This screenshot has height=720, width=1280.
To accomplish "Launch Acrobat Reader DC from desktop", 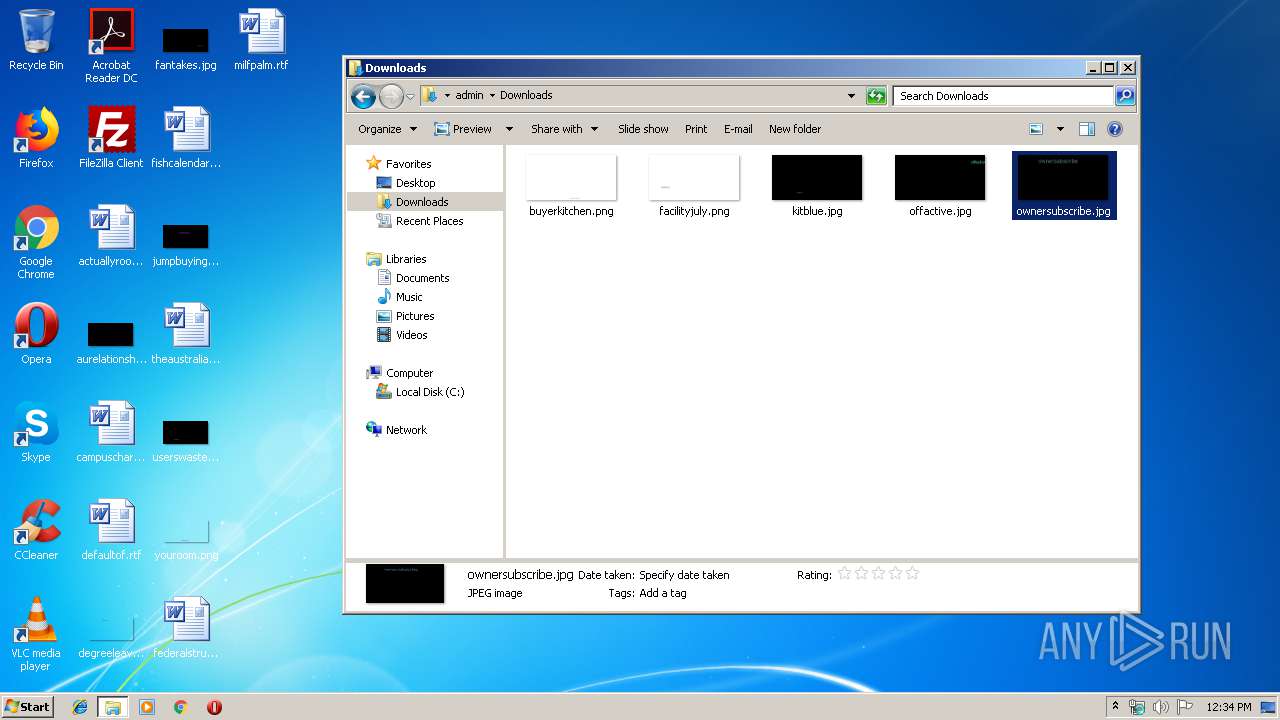I will pos(111,46).
